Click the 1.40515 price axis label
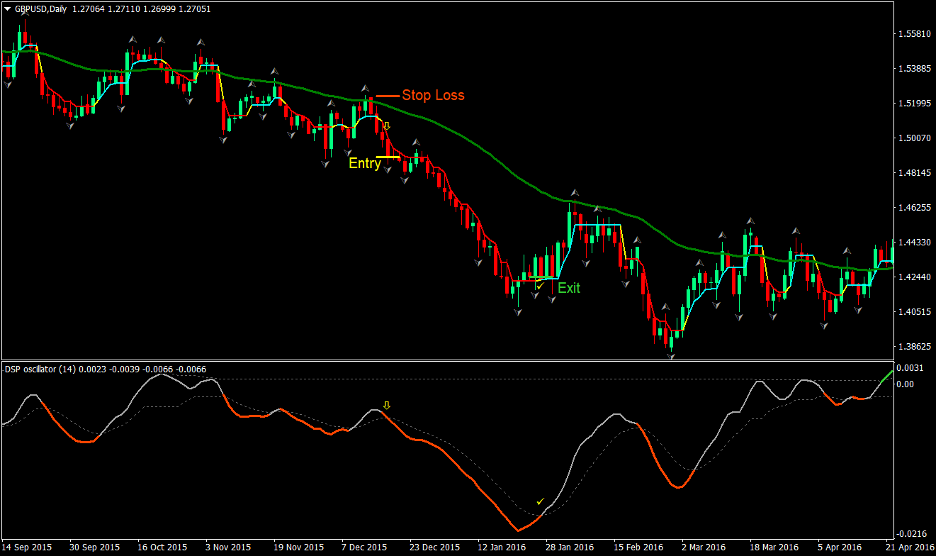This screenshot has height=556, width=936. click(x=915, y=311)
